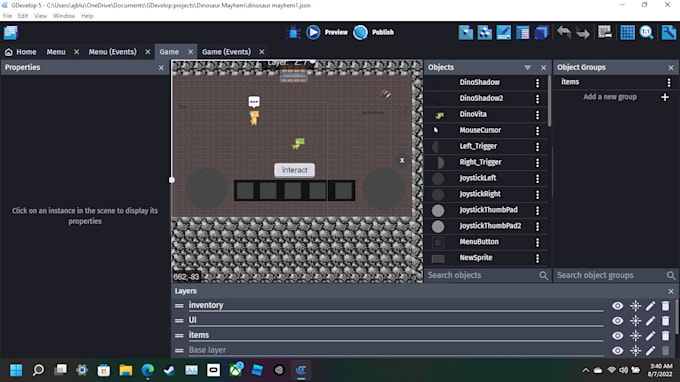680x382 pixels.
Task: Select the Right_Trigger object
Action: (480, 162)
